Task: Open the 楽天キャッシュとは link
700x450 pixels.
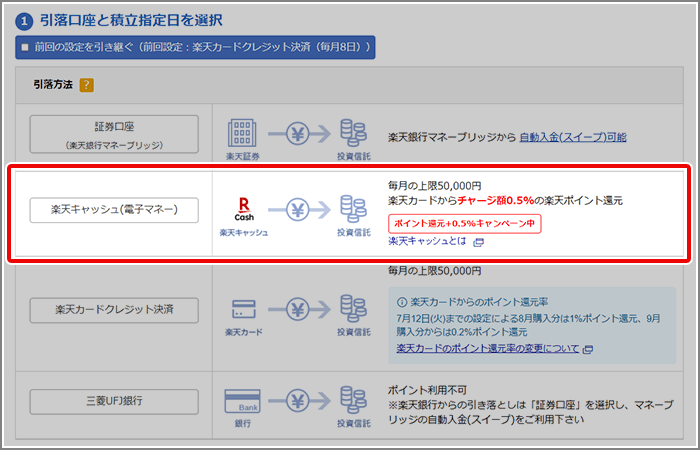Action: click(x=427, y=242)
